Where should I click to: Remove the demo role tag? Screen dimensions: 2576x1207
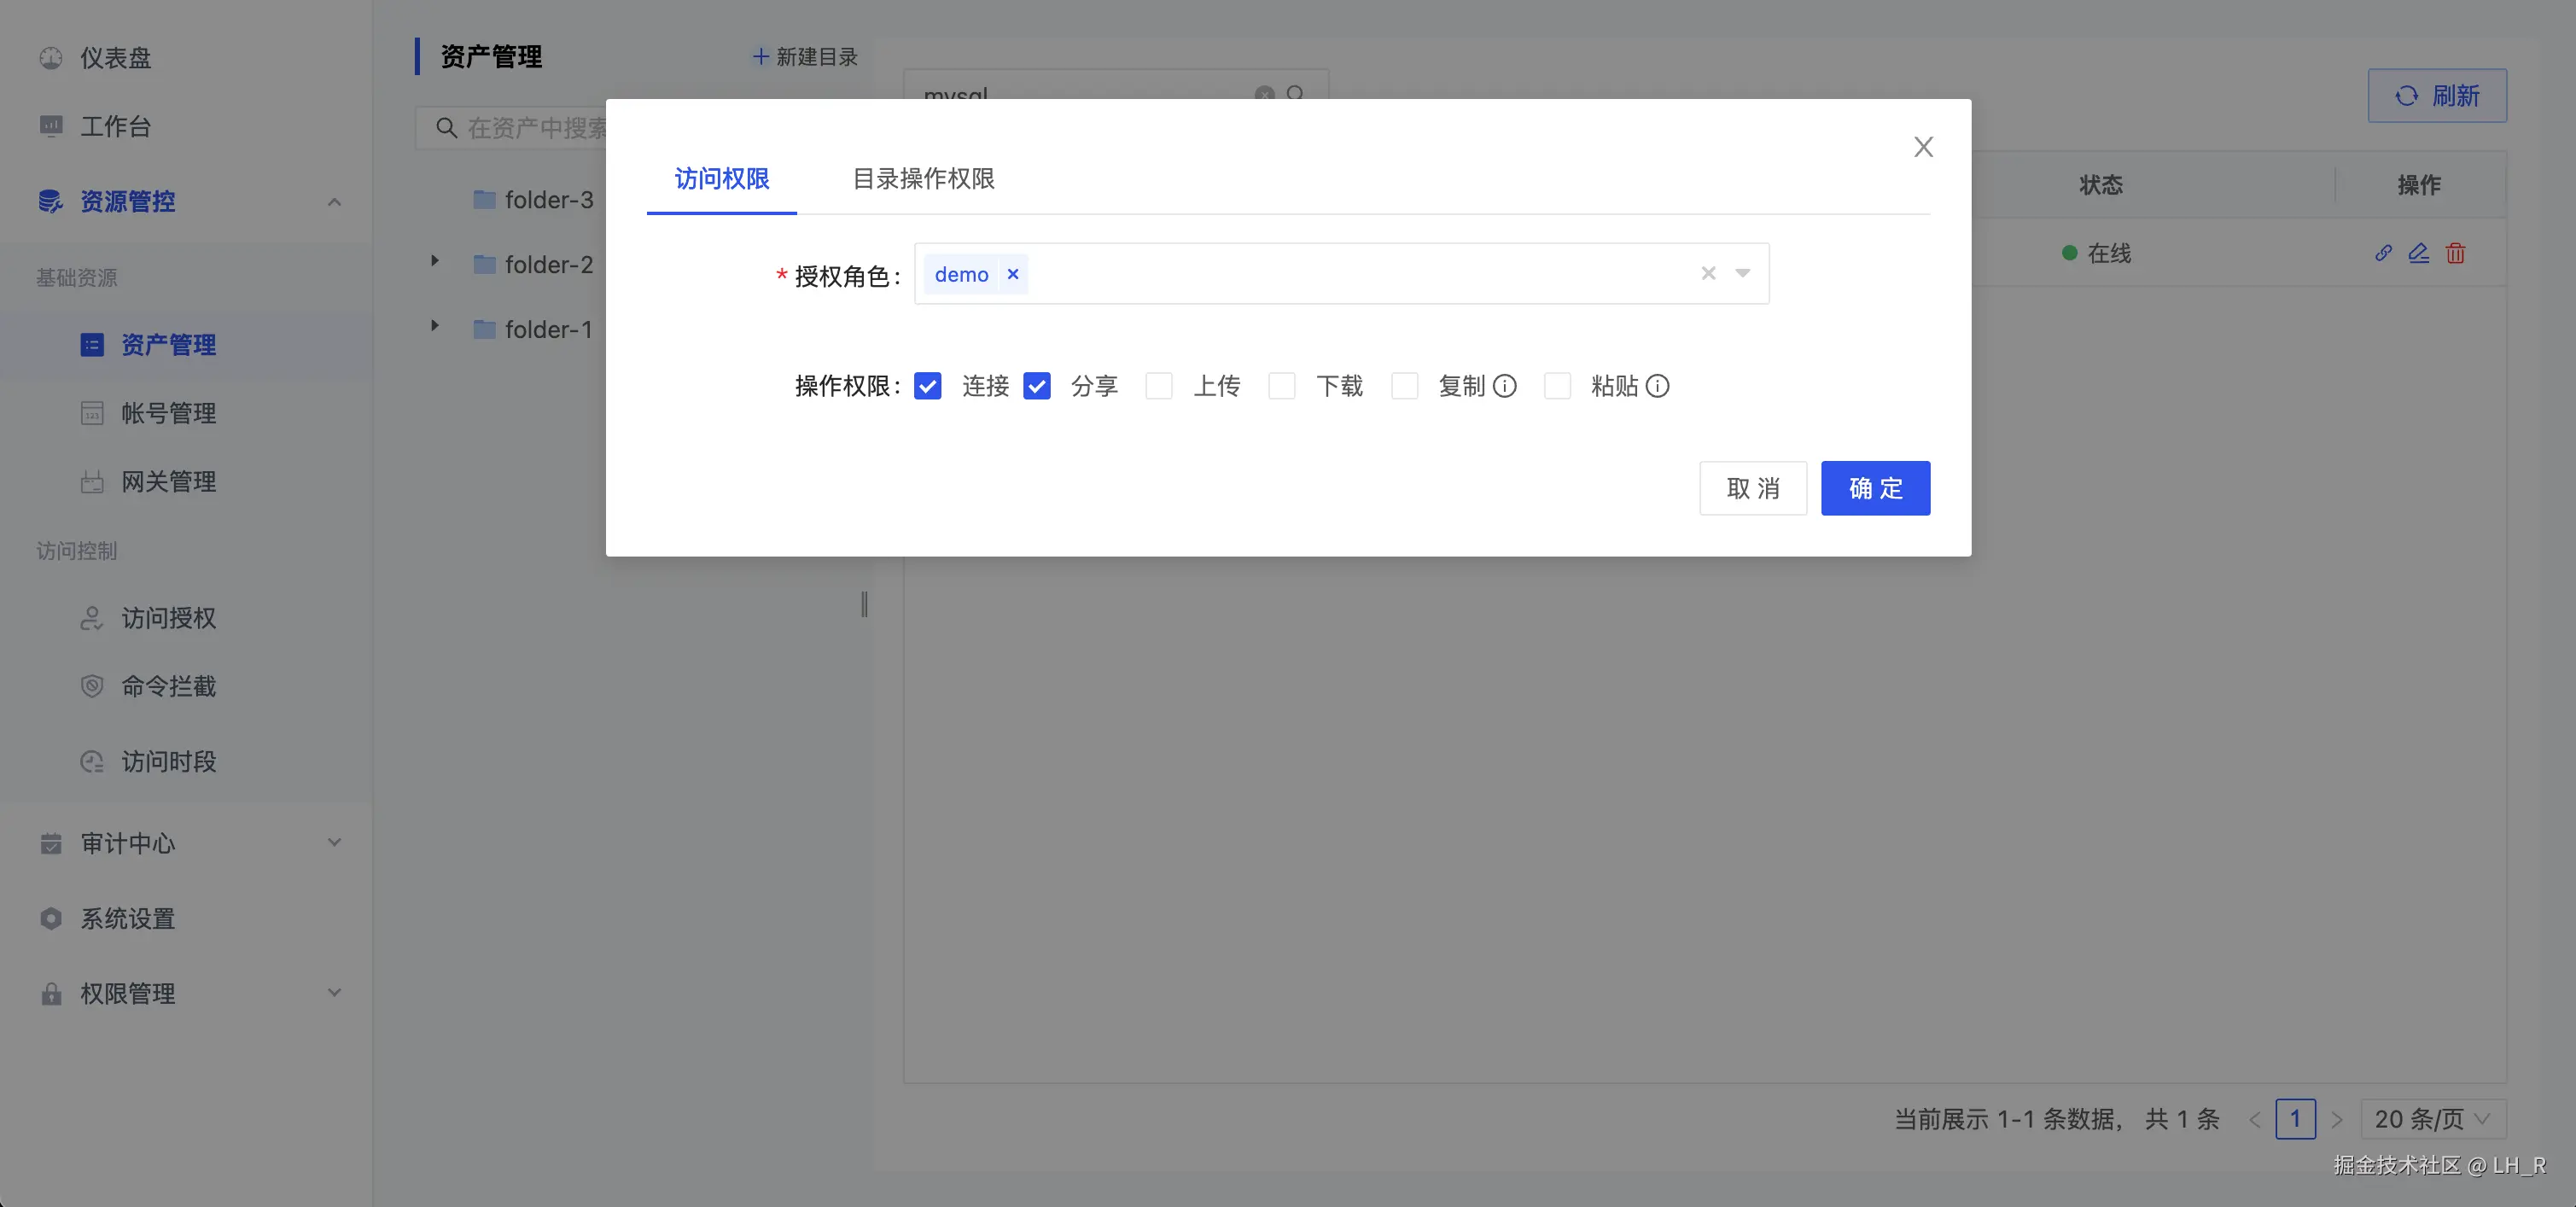click(1013, 274)
